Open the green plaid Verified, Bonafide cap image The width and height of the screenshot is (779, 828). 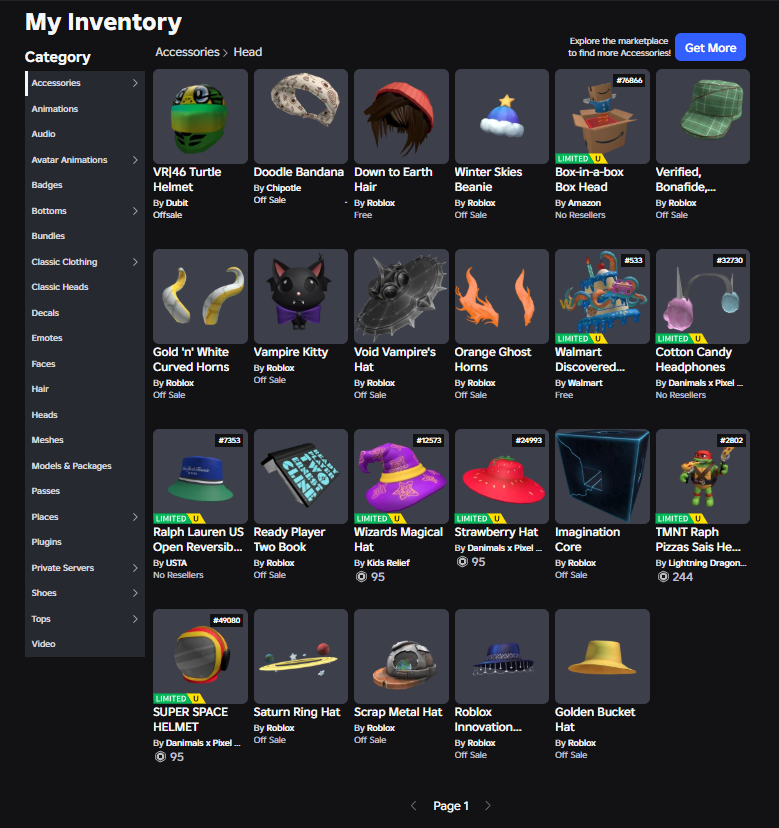[703, 116]
